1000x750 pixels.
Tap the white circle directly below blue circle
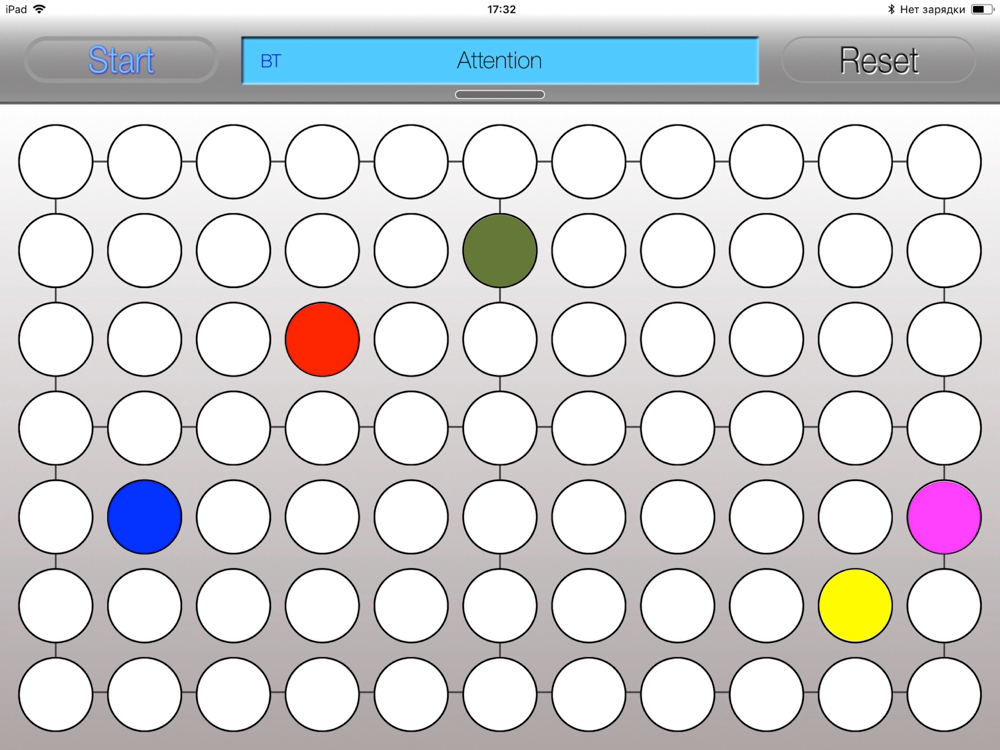(x=145, y=605)
